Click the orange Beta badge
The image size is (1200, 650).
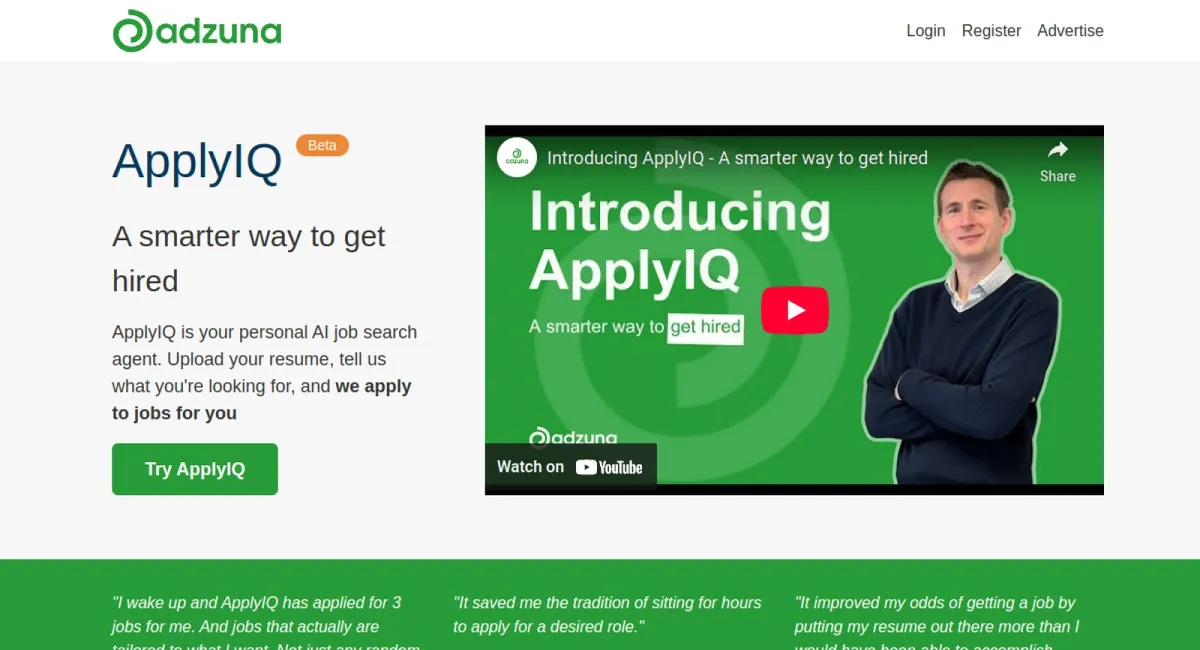pyautogui.click(x=322, y=145)
